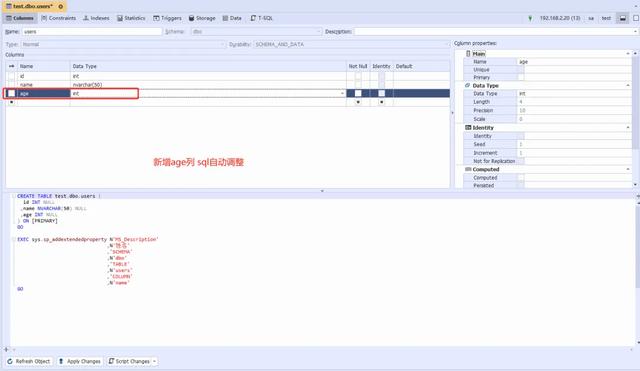Click the key column header icon

click(x=11, y=66)
